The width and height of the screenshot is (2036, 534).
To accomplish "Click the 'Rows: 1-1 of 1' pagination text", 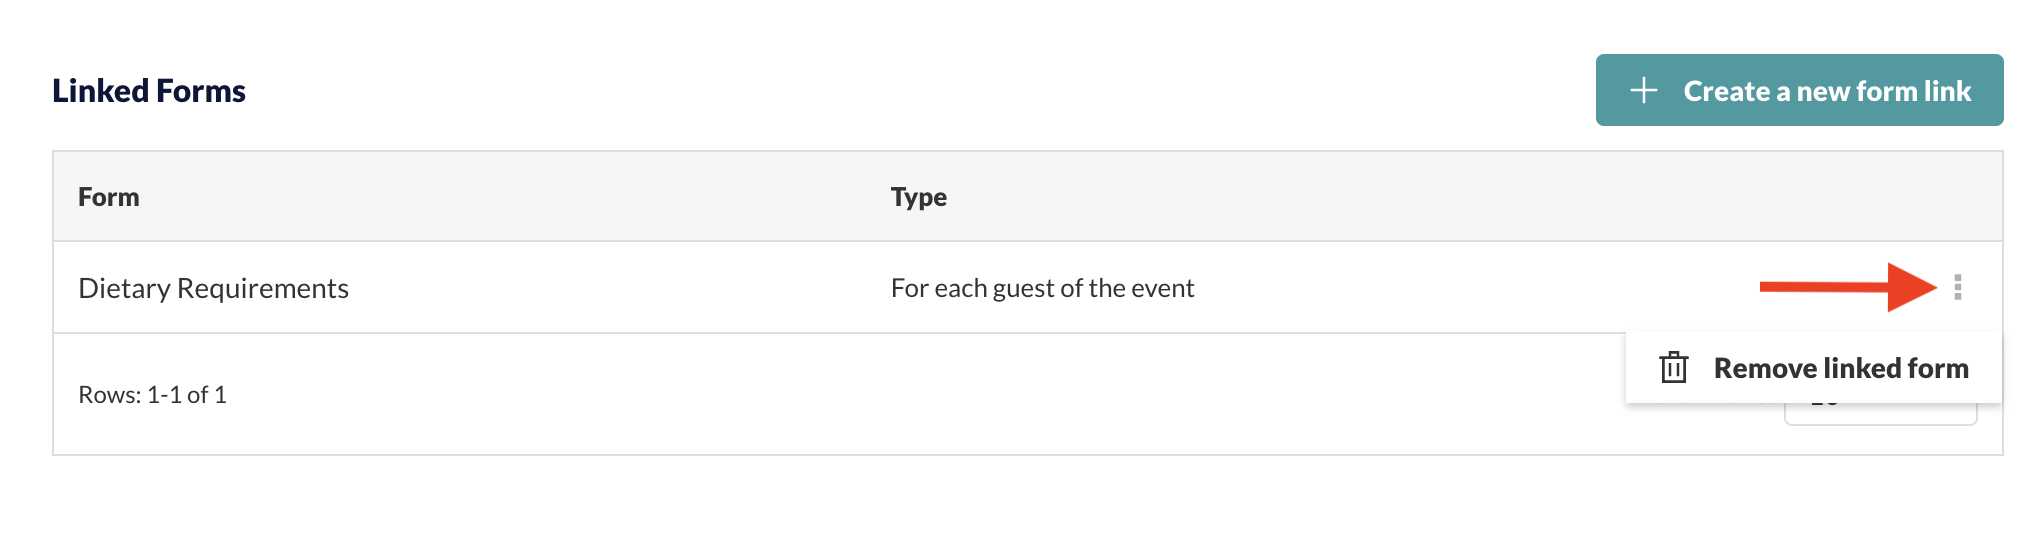I will [152, 395].
